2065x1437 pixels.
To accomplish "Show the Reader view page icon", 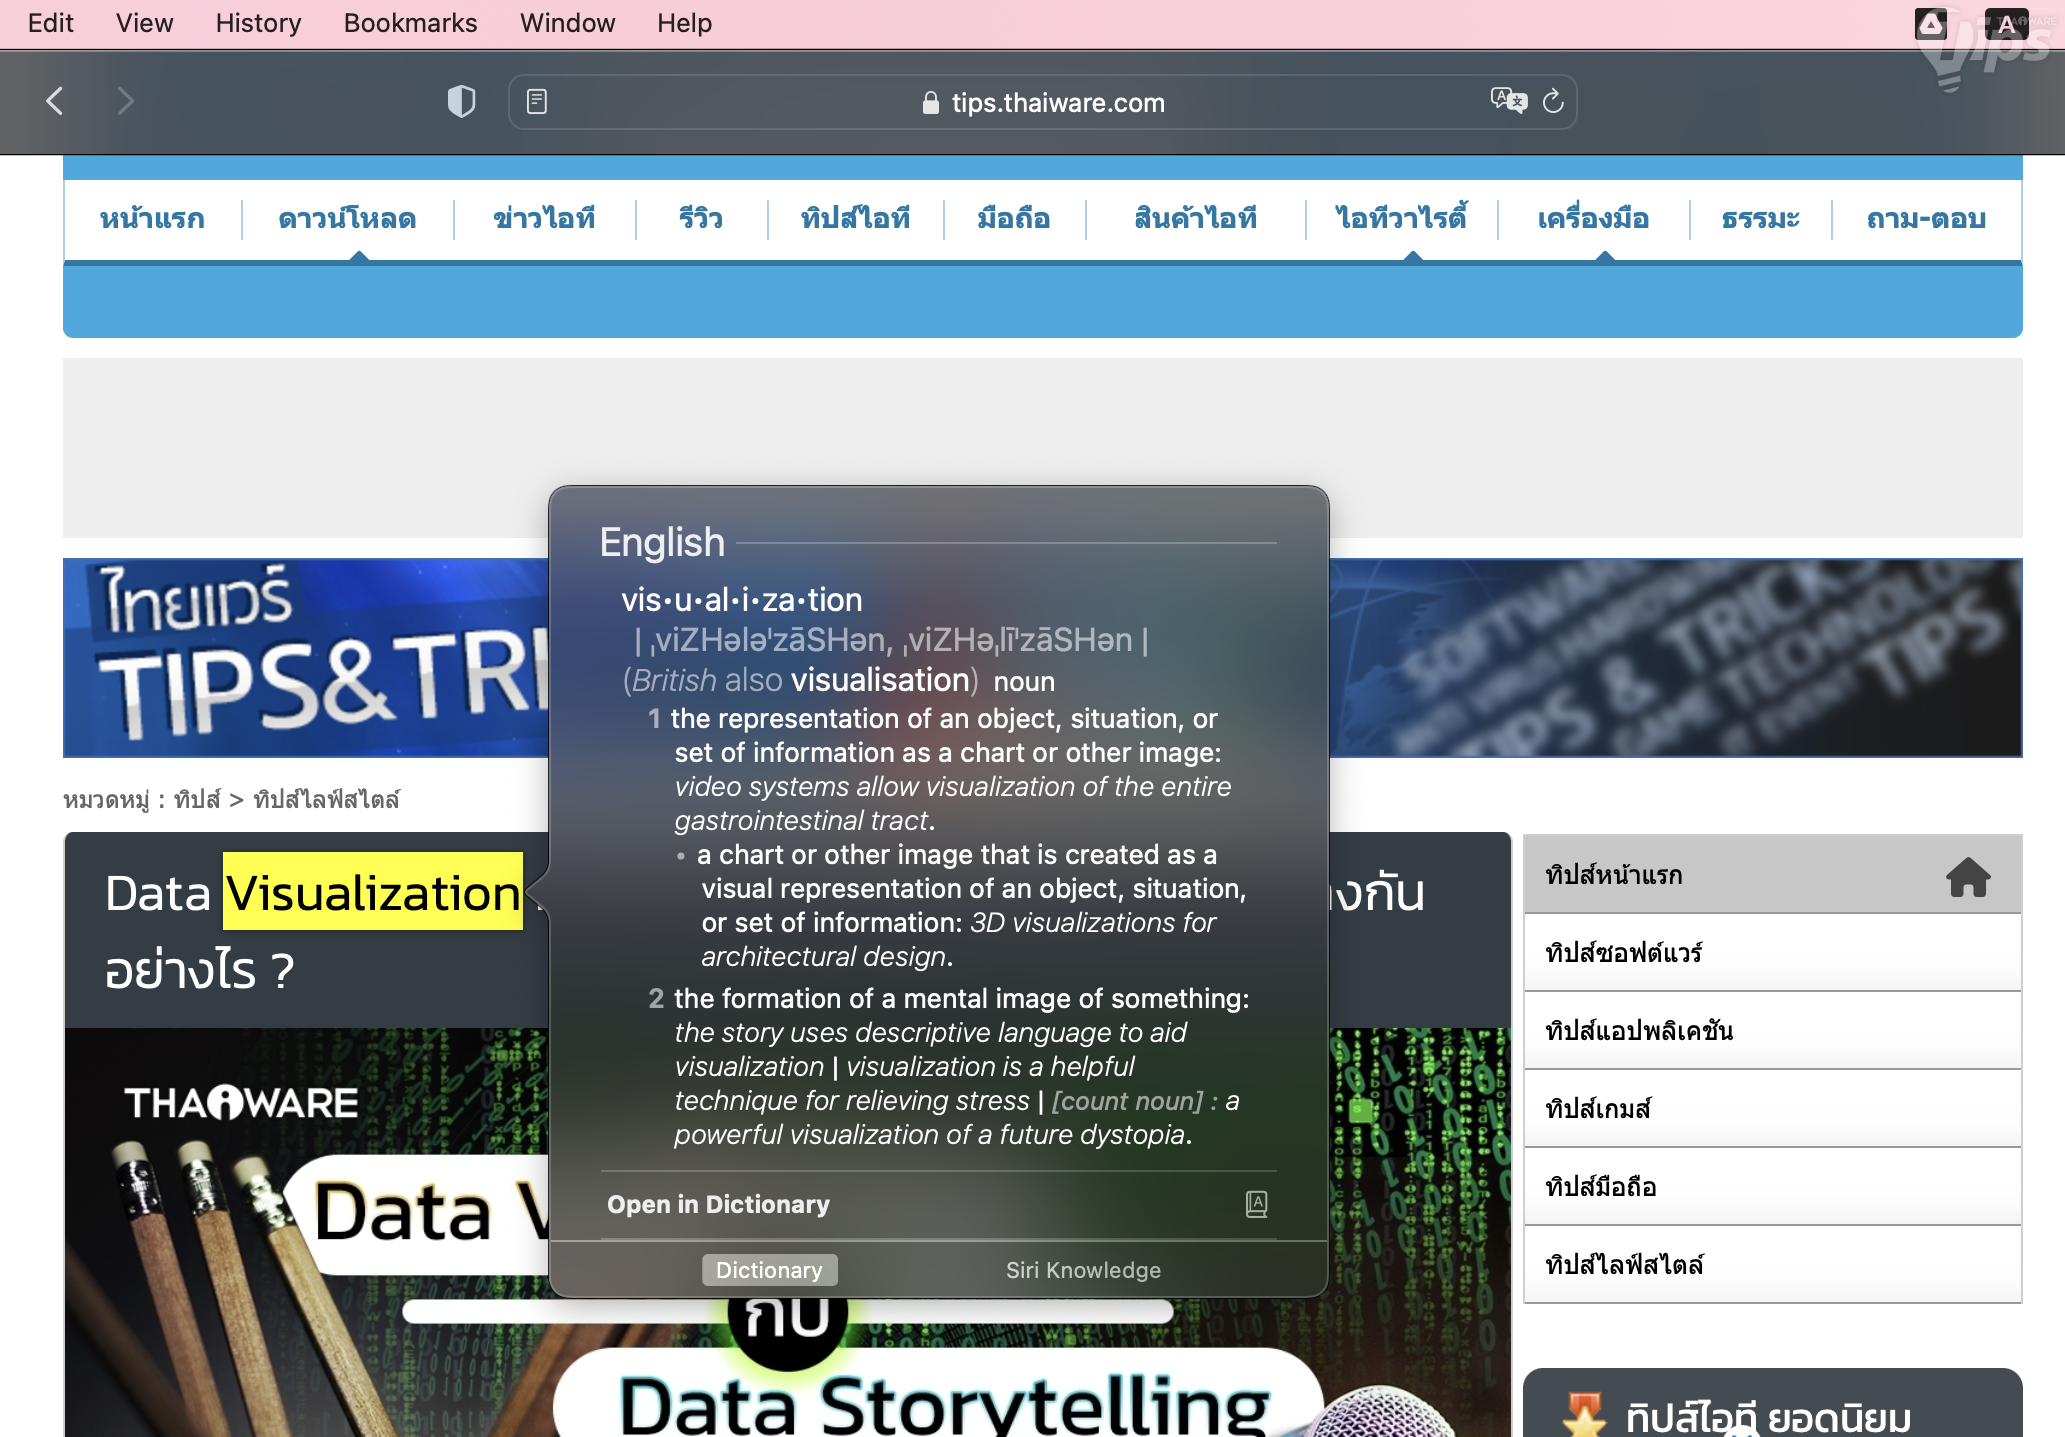I will (537, 101).
